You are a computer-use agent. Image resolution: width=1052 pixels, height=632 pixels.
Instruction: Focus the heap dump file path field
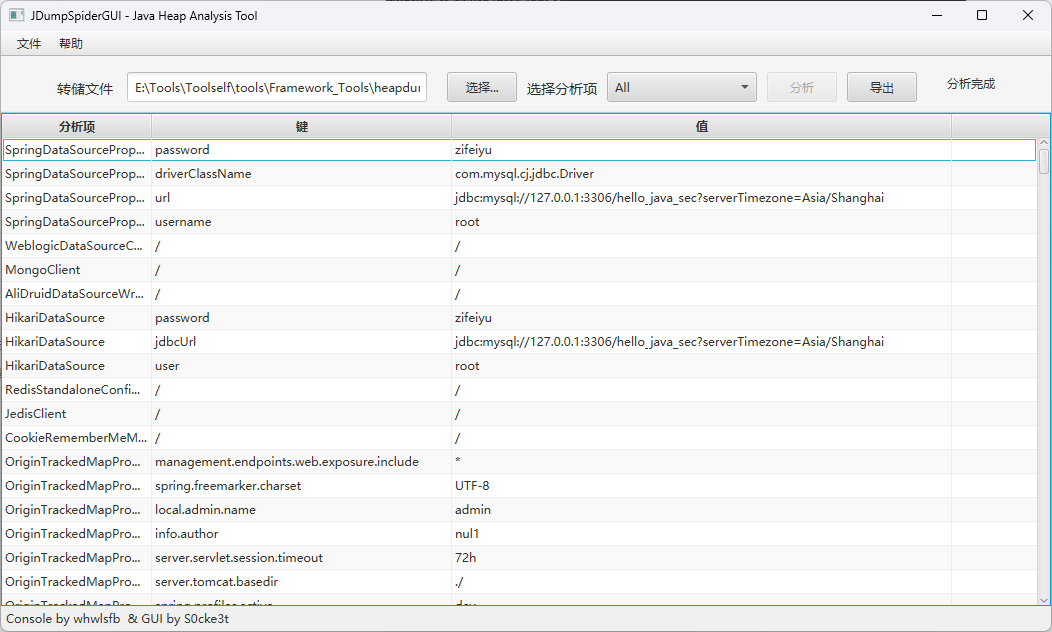coord(277,87)
